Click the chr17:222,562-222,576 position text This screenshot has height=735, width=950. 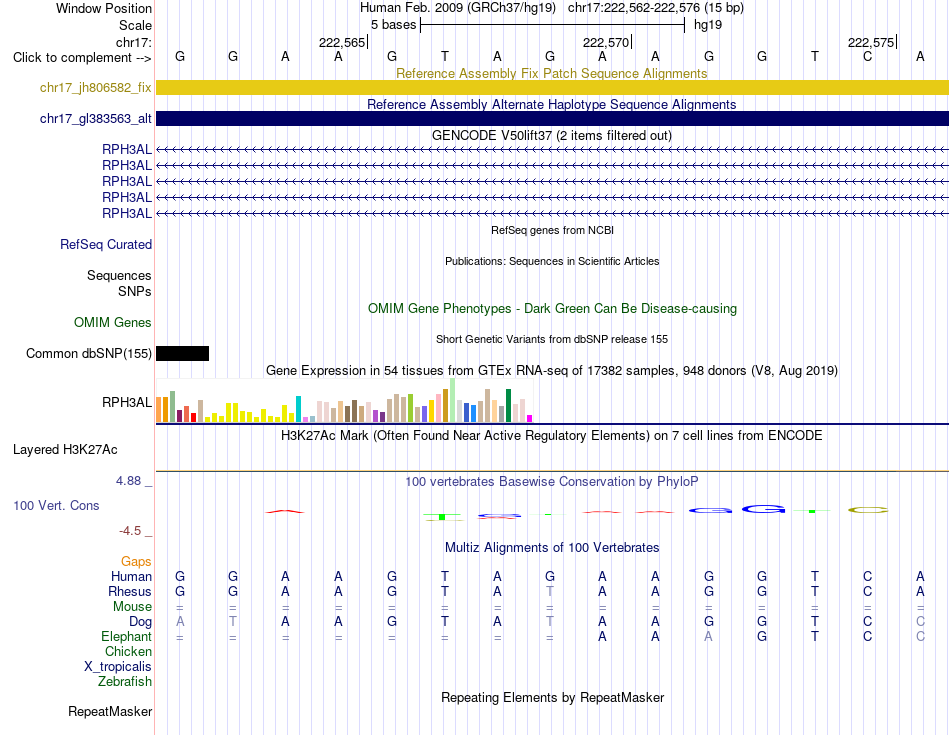click(656, 8)
